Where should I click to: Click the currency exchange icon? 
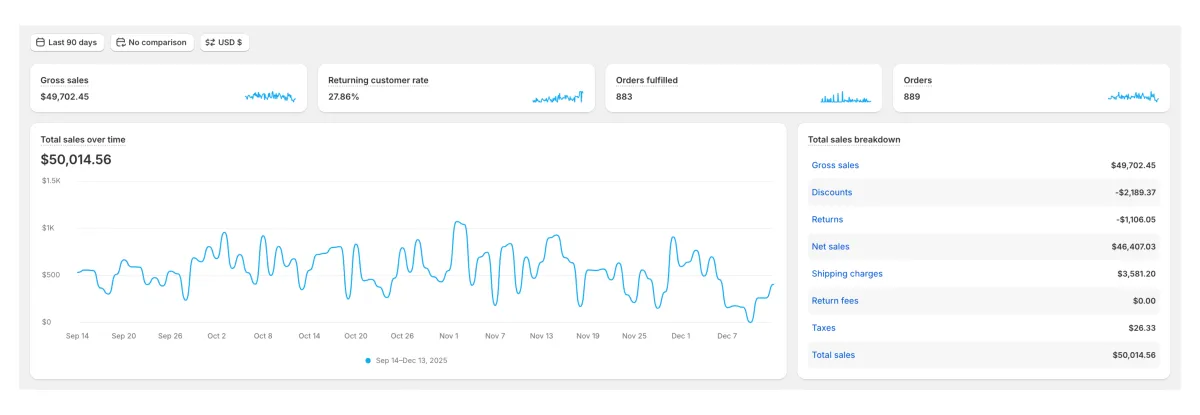(210, 43)
